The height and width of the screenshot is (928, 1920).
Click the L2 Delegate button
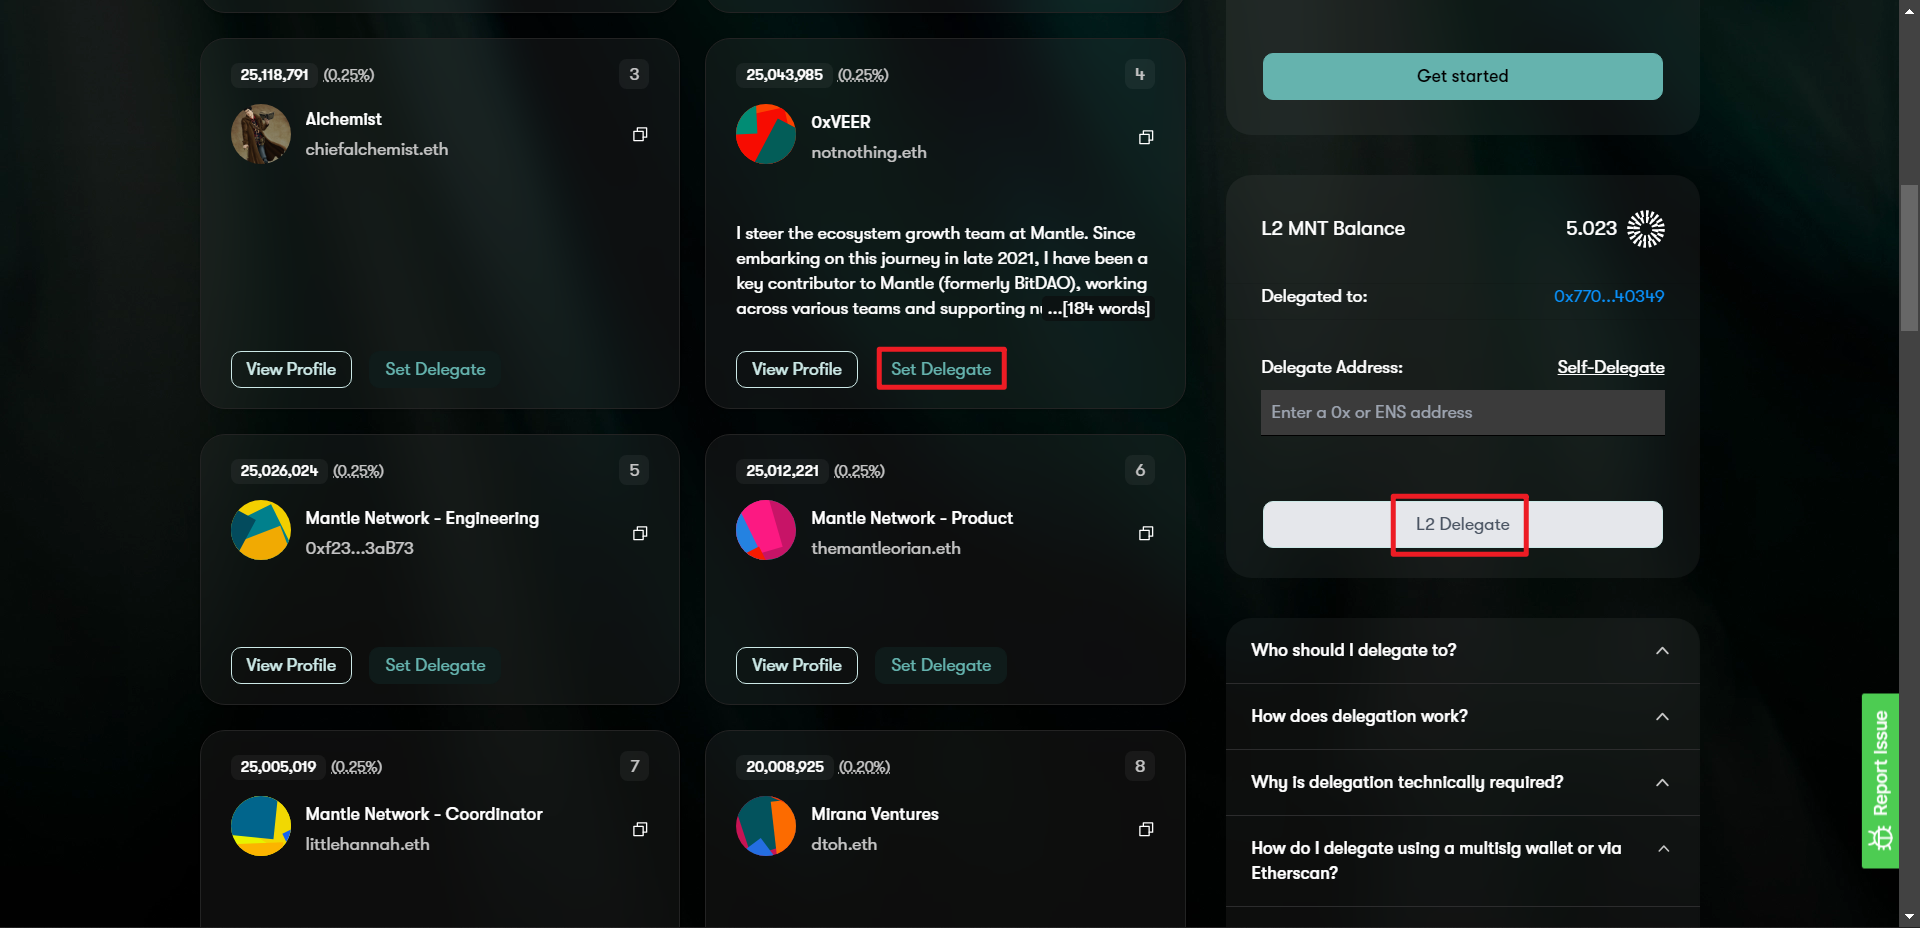pyautogui.click(x=1462, y=525)
